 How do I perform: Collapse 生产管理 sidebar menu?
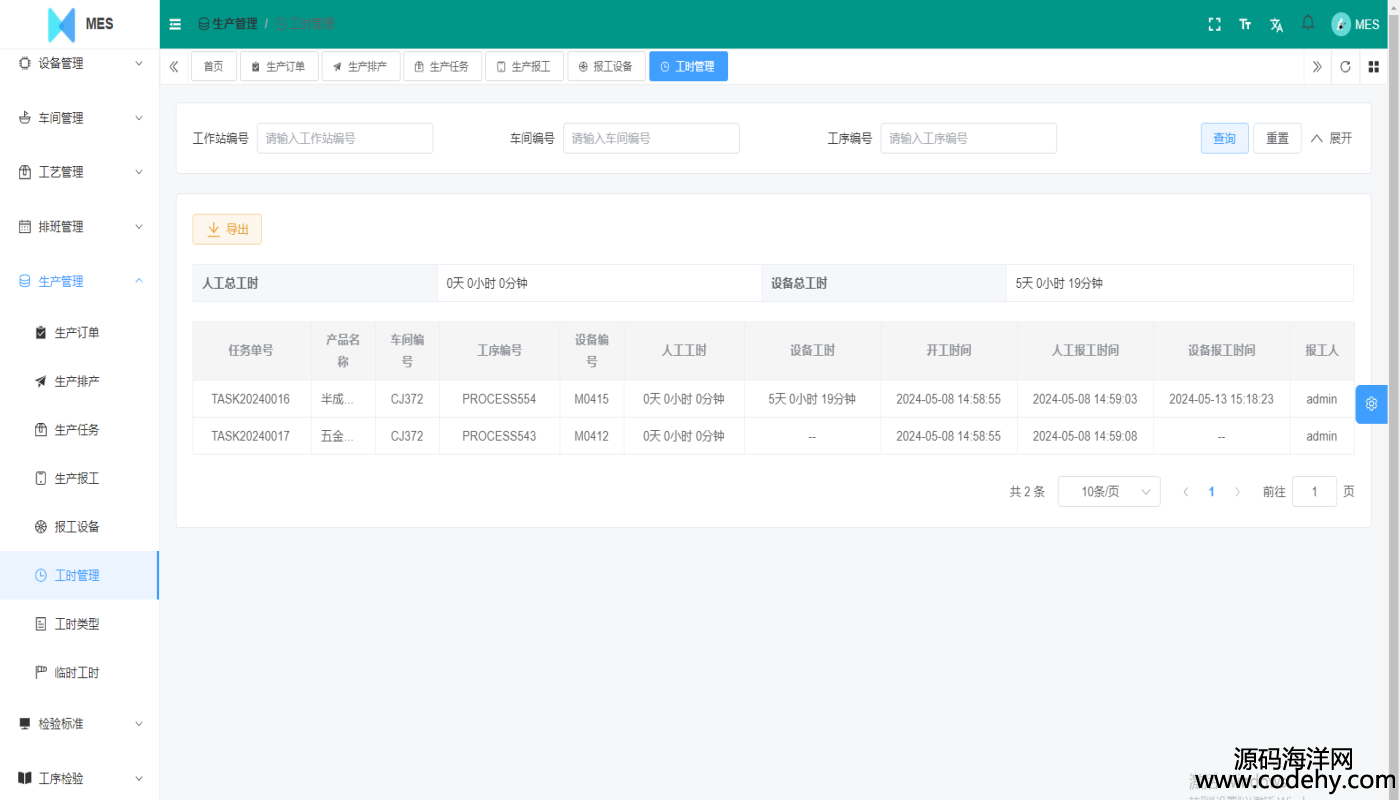80,281
